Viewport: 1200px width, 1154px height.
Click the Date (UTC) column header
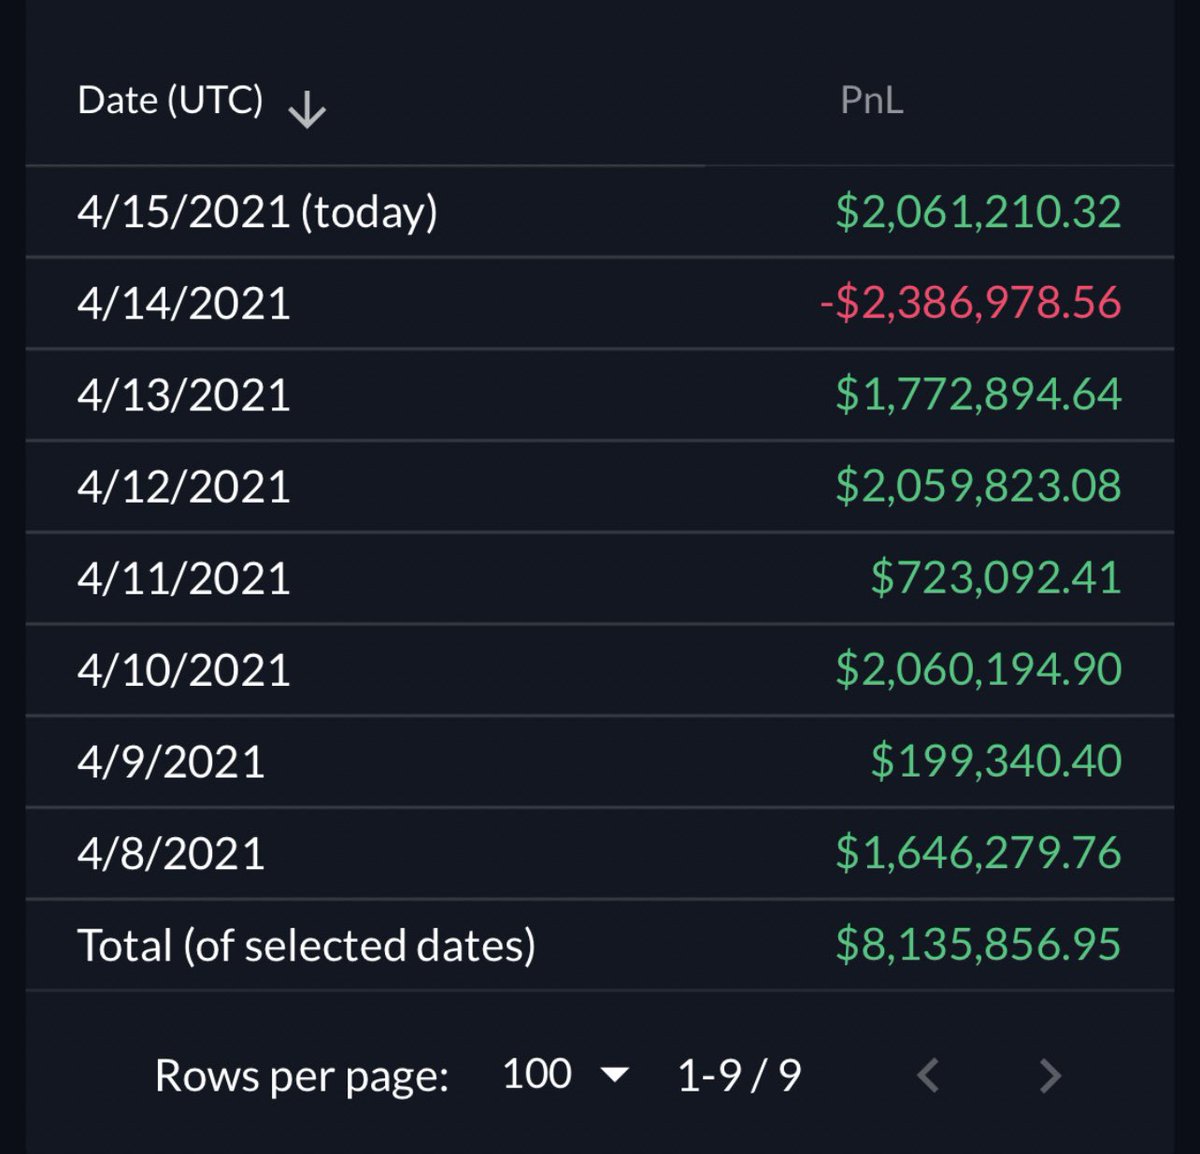coord(170,100)
